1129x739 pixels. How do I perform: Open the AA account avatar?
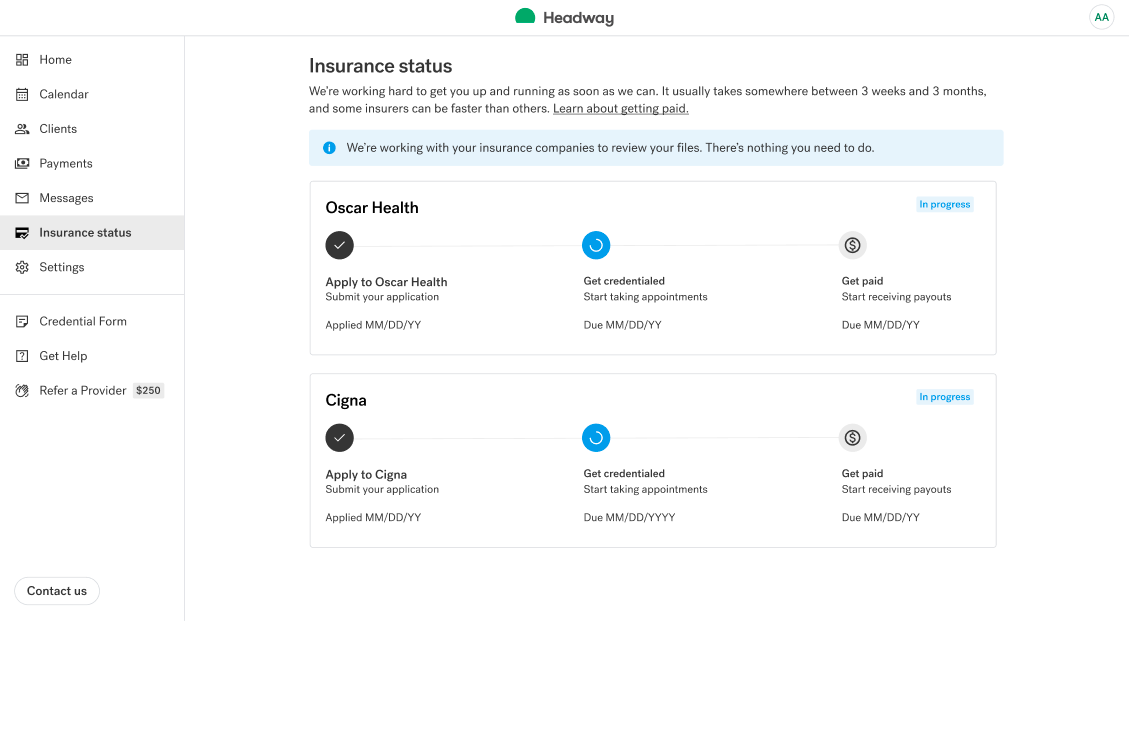click(1102, 17)
